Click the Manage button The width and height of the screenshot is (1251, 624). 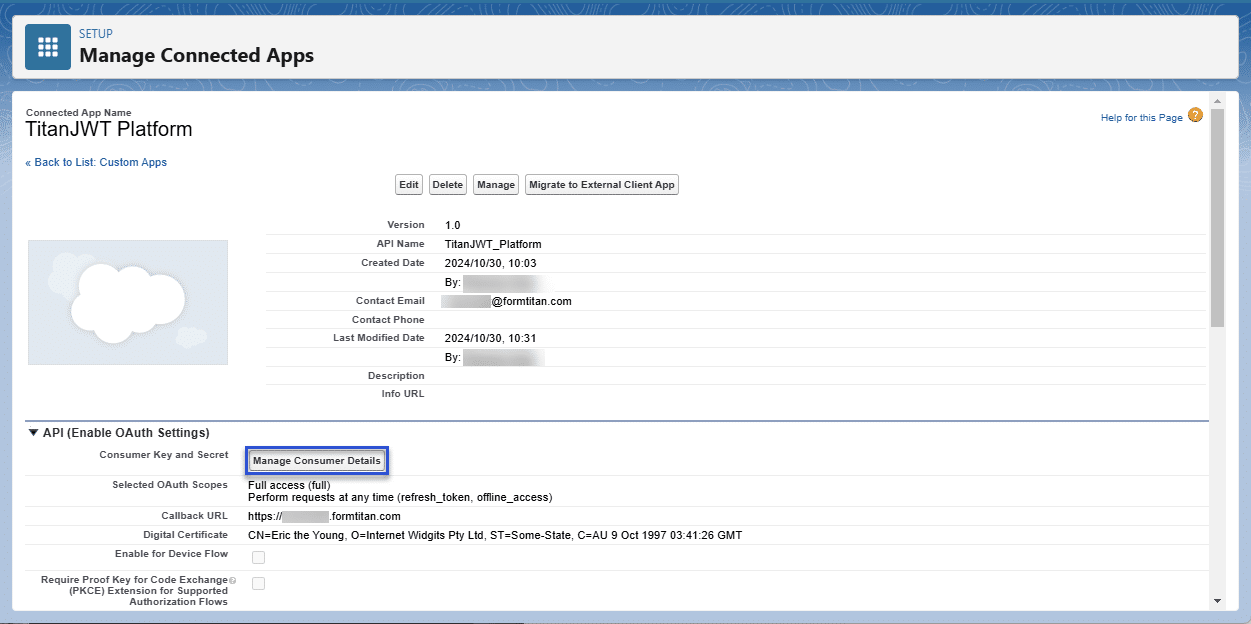tap(495, 184)
